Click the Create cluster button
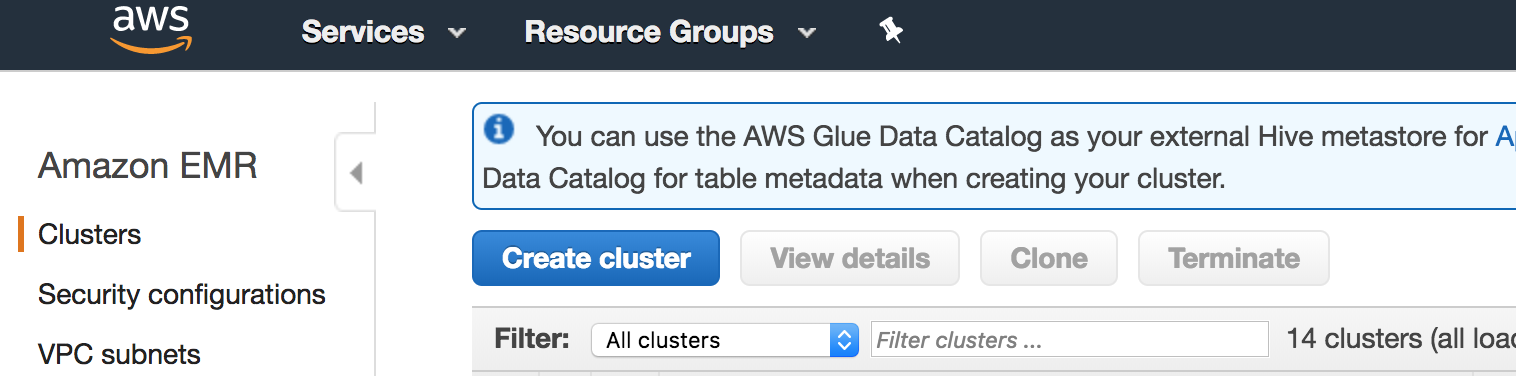The width and height of the screenshot is (1516, 376). tap(596, 258)
